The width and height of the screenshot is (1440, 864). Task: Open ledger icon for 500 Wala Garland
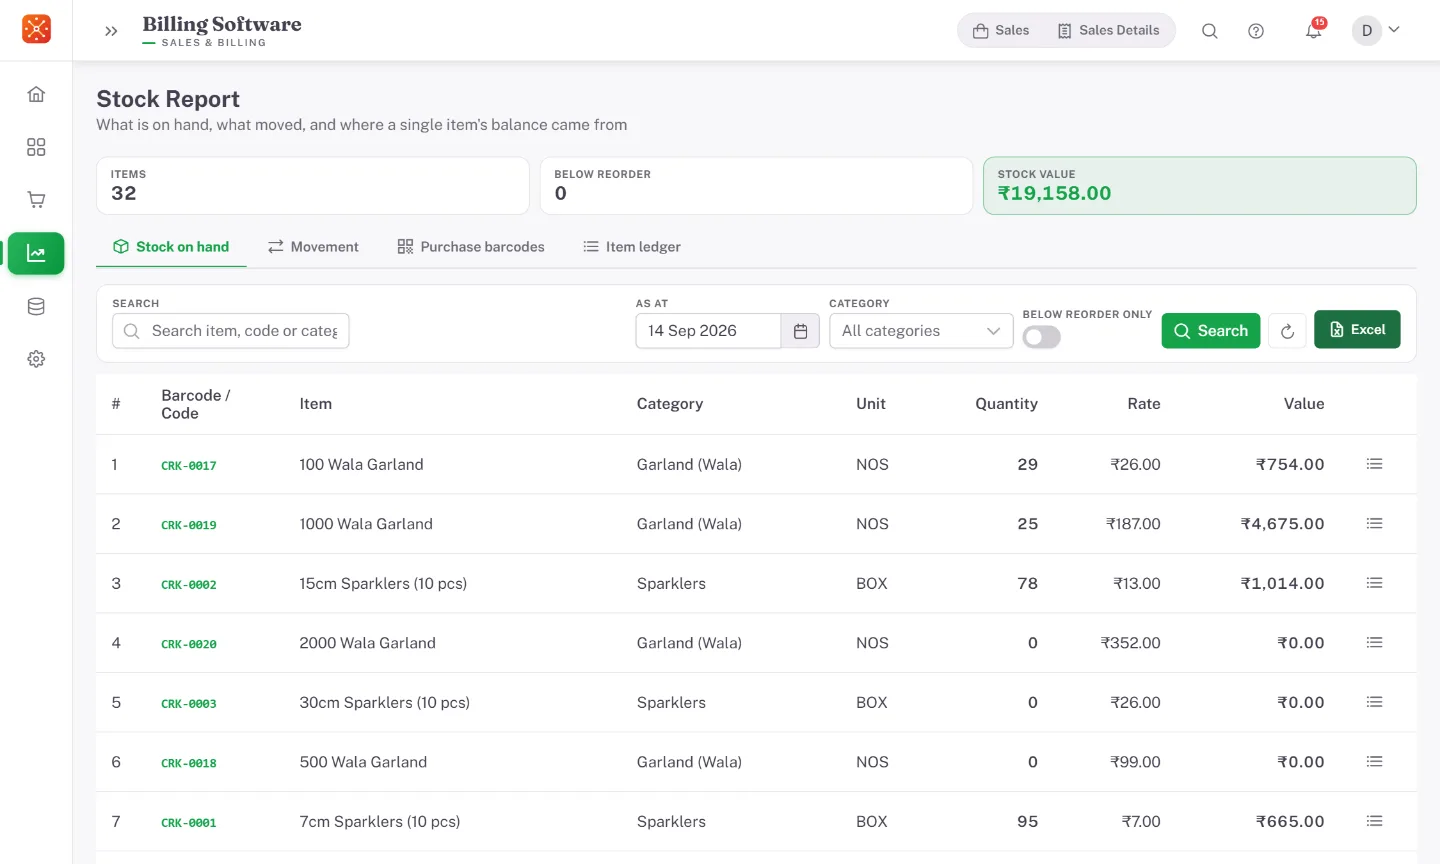tap(1375, 762)
